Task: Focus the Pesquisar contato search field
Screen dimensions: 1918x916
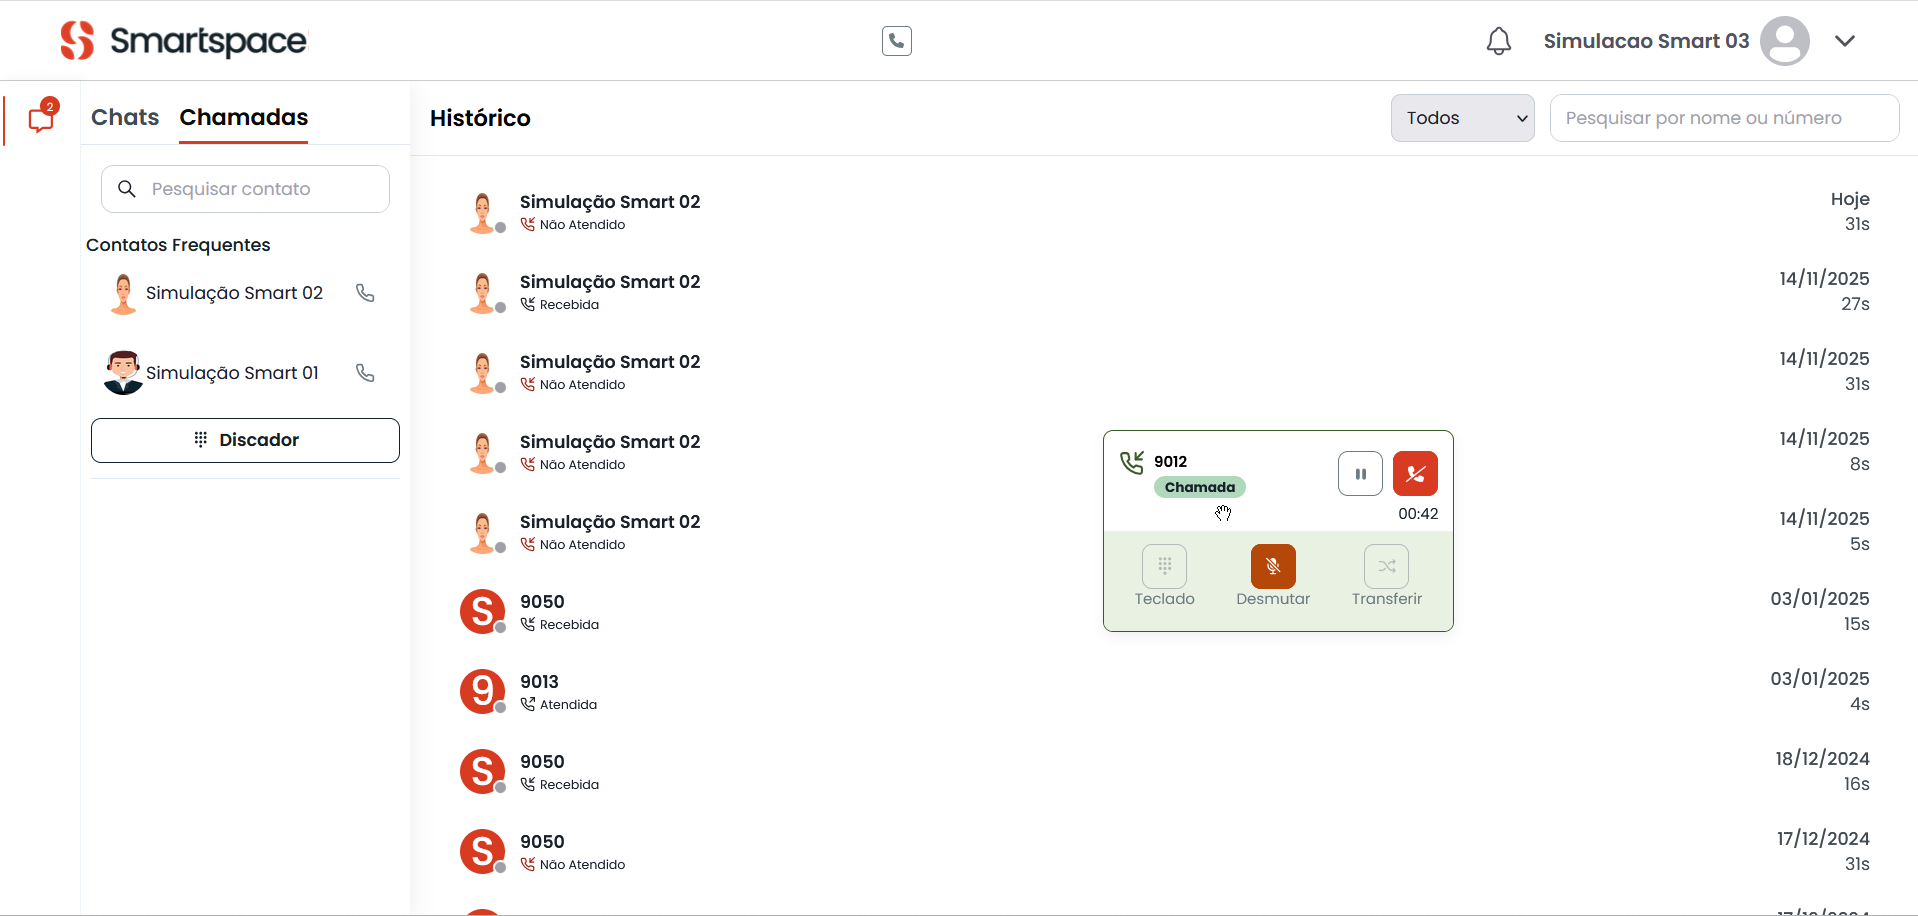Action: tap(260, 189)
